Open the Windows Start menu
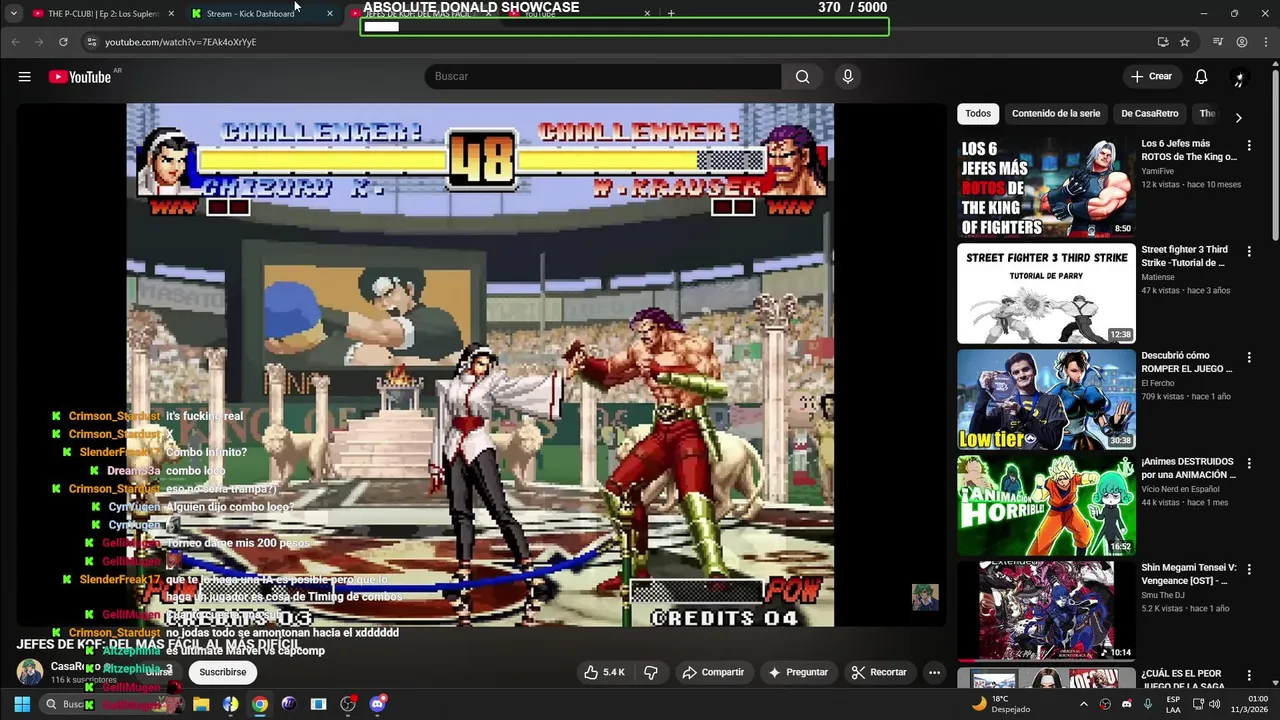This screenshot has width=1280, height=720. pos(22,704)
